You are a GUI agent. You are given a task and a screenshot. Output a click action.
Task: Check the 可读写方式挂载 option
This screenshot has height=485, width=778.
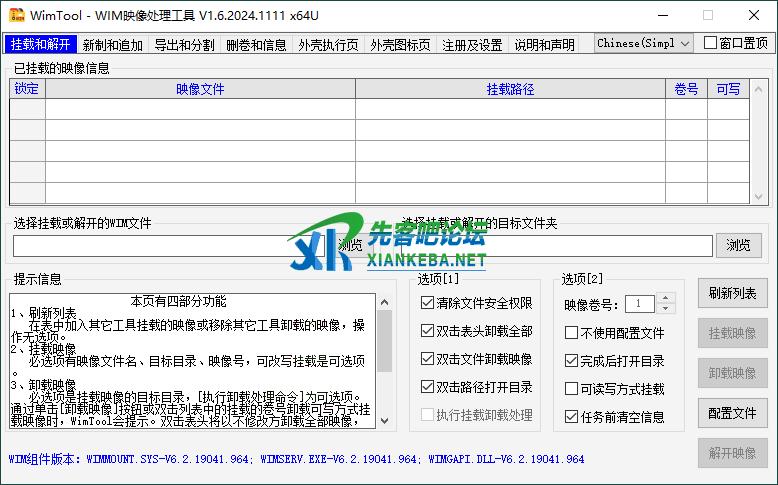click(x=572, y=389)
